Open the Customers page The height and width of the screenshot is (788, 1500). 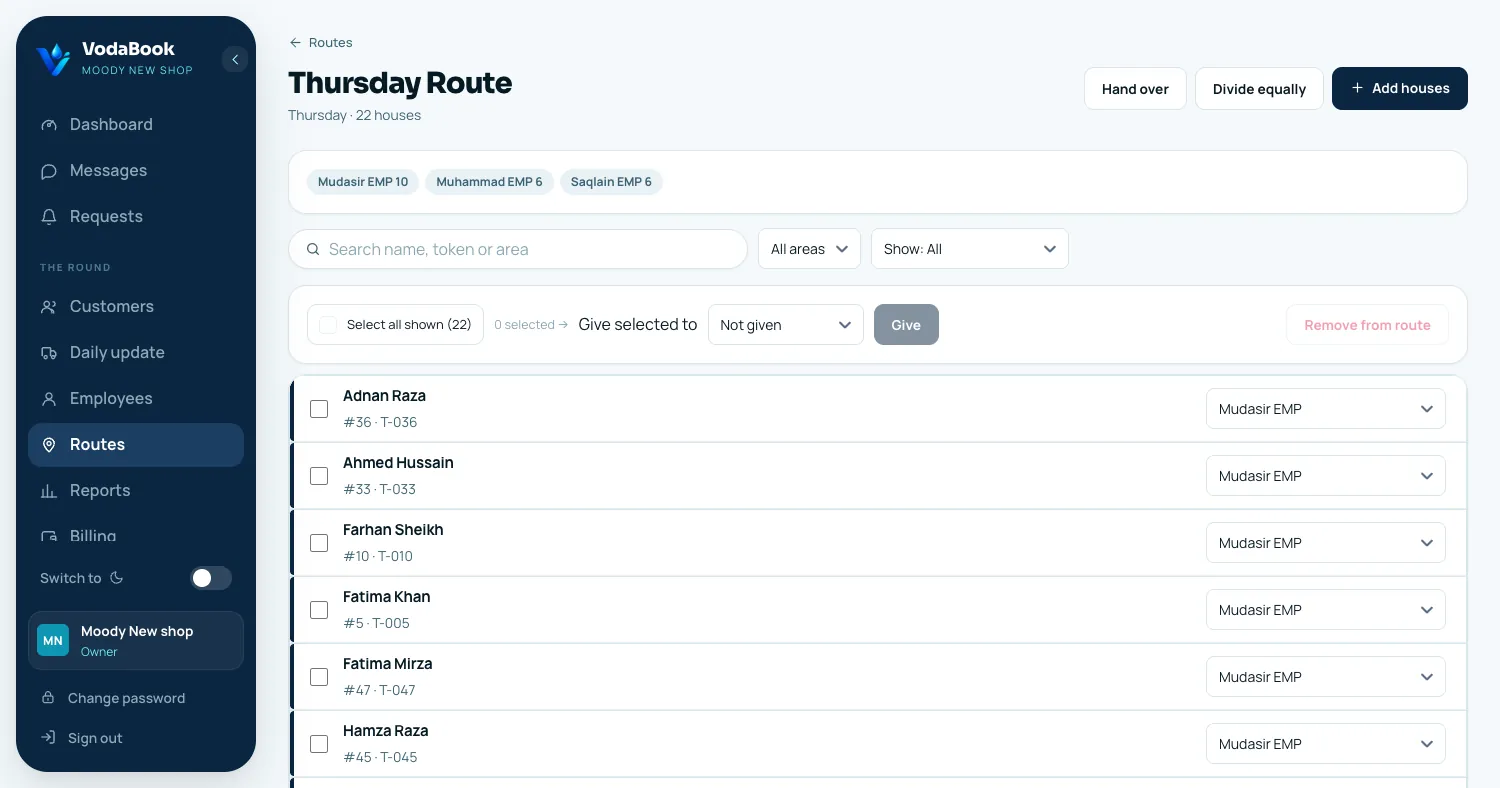point(136,307)
